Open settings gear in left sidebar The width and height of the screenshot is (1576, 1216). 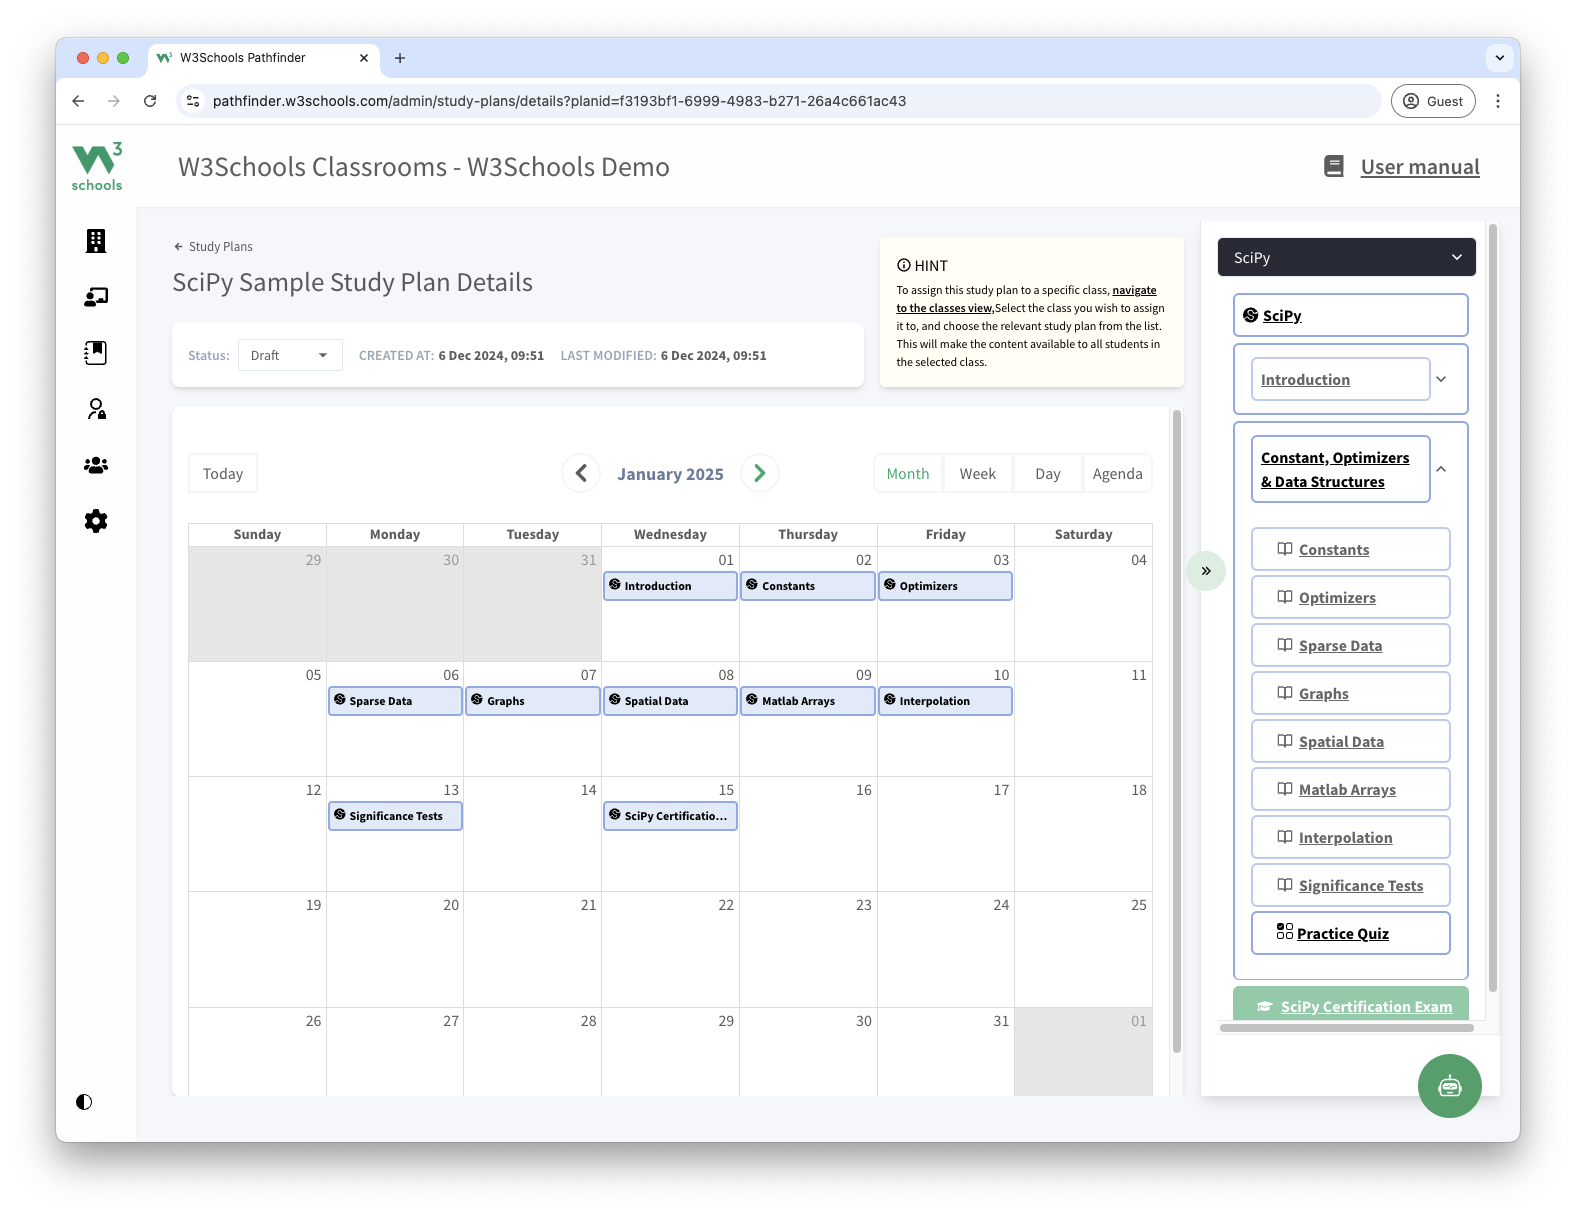96,521
